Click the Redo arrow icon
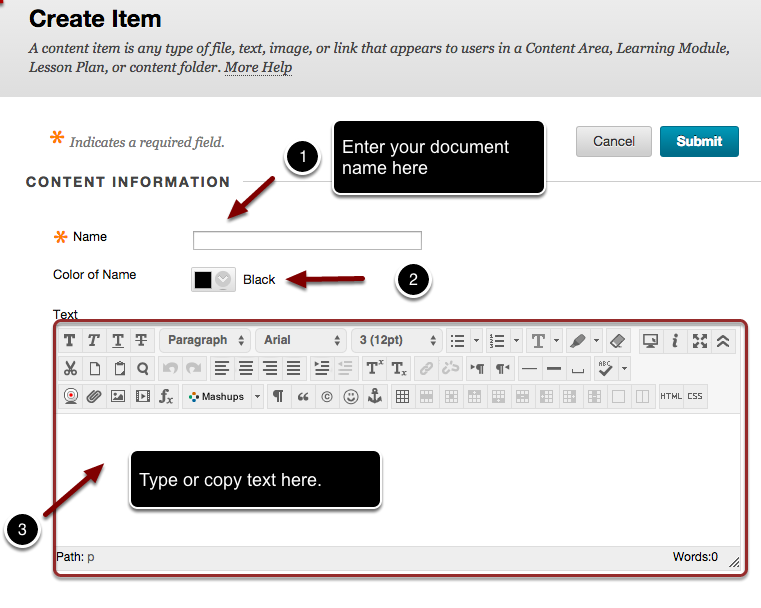The image size is (761, 608). [194, 369]
